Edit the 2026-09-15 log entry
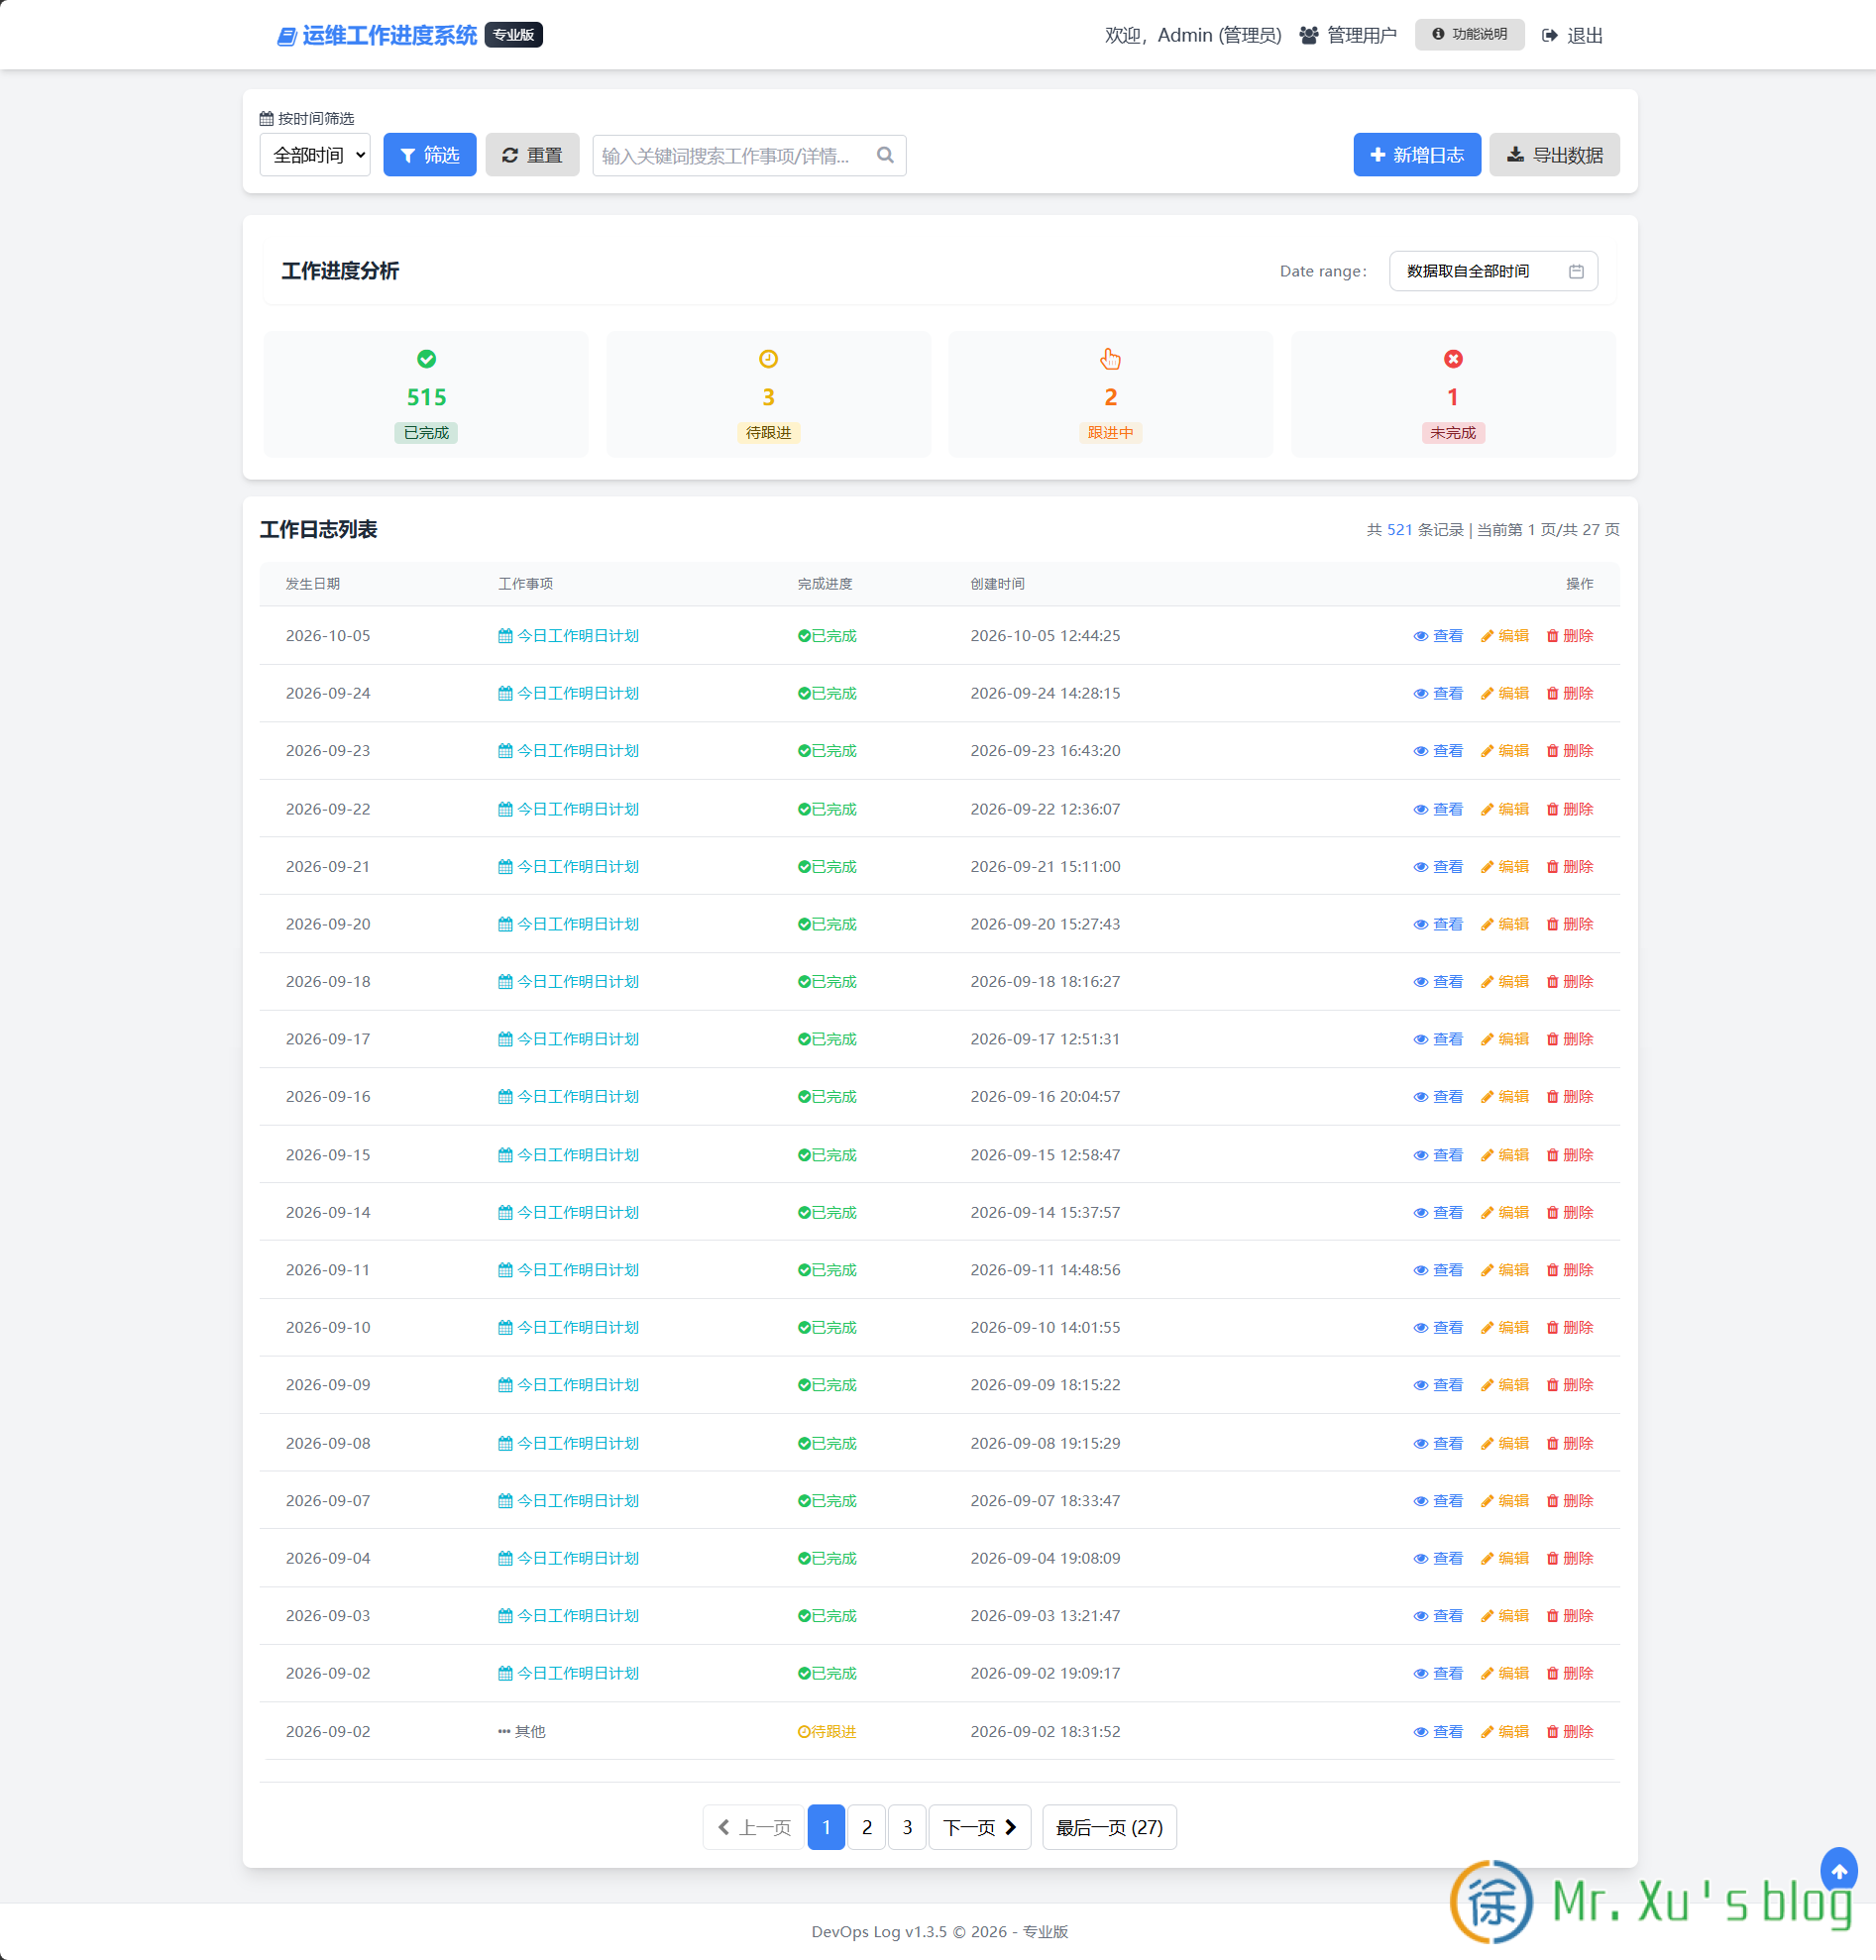The height and width of the screenshot is (1960, 1876). coord(1504,1155)
